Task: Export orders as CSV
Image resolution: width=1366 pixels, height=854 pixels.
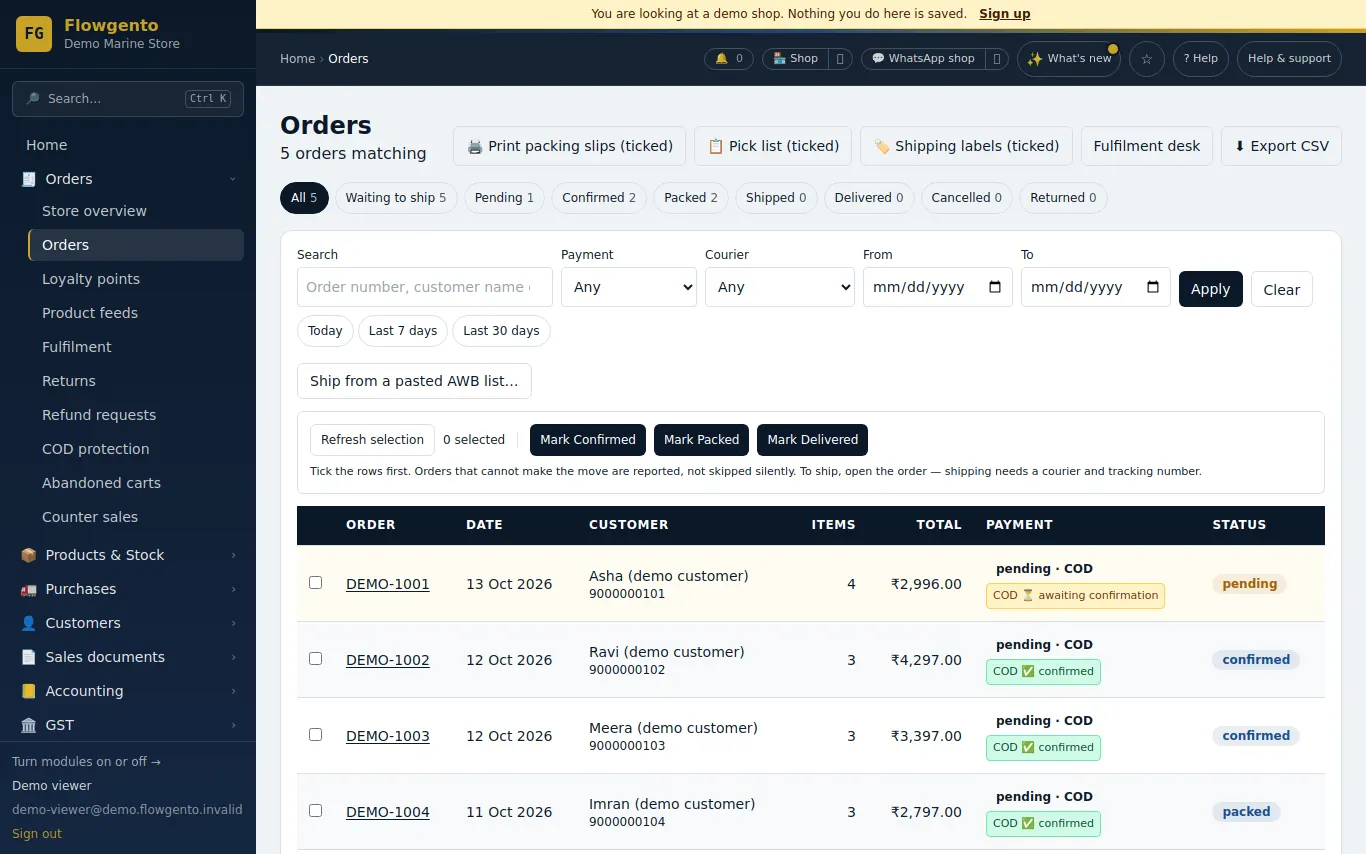Action: pyautogui.click(x=1281, y=146)
